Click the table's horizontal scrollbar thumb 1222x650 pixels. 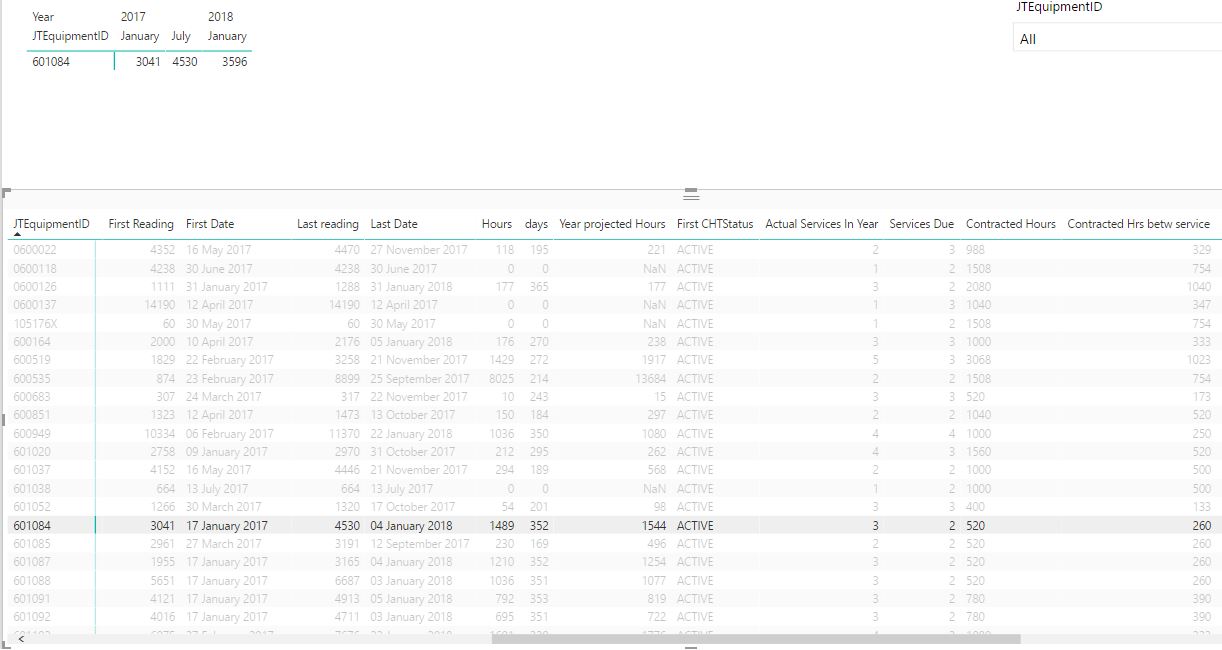pos(756,639)
